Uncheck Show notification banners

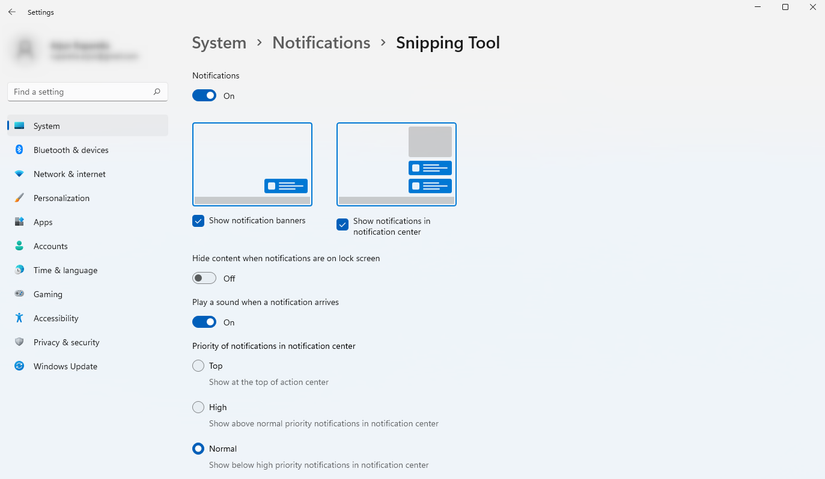(x=198, y=220)
